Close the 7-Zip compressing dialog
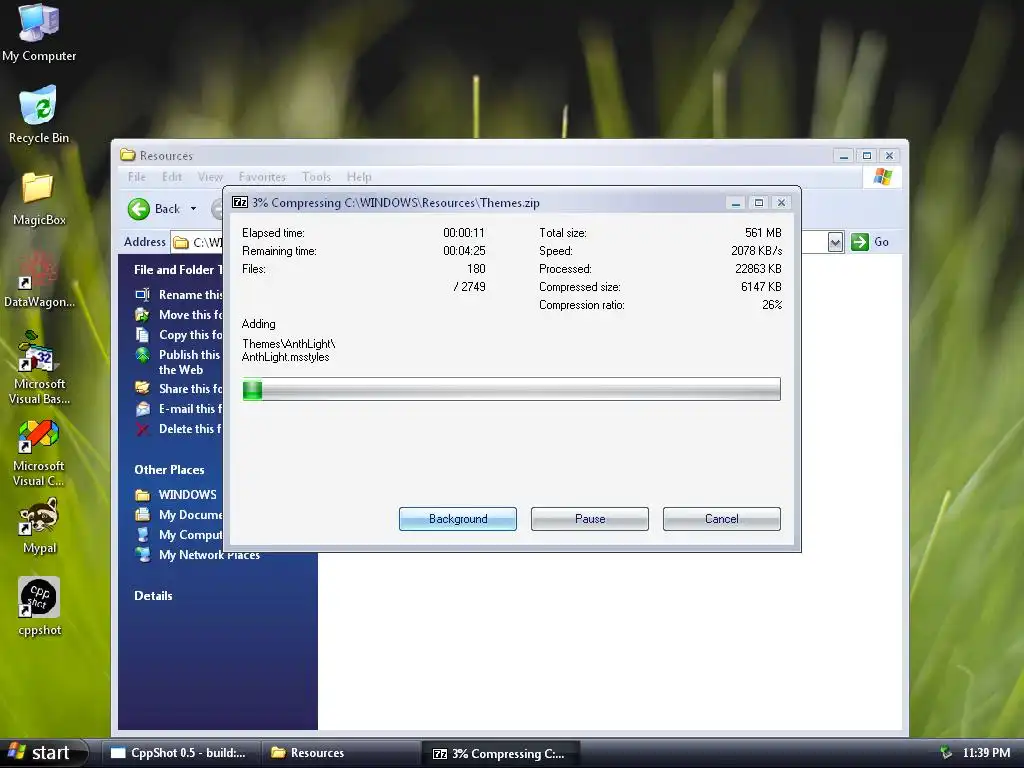The height and width of the screenshot is (768, 1024). 781,203
